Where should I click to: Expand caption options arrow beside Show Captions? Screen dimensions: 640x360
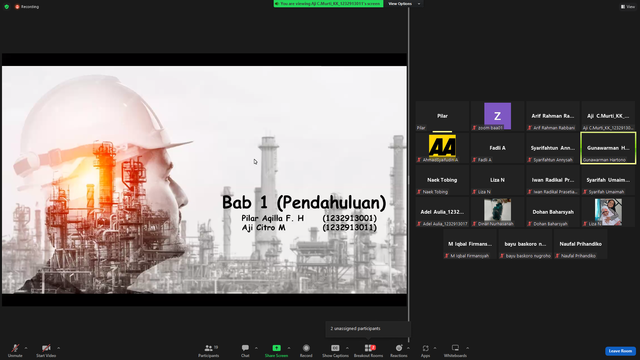pyautogui.click(x=347, y=348)
